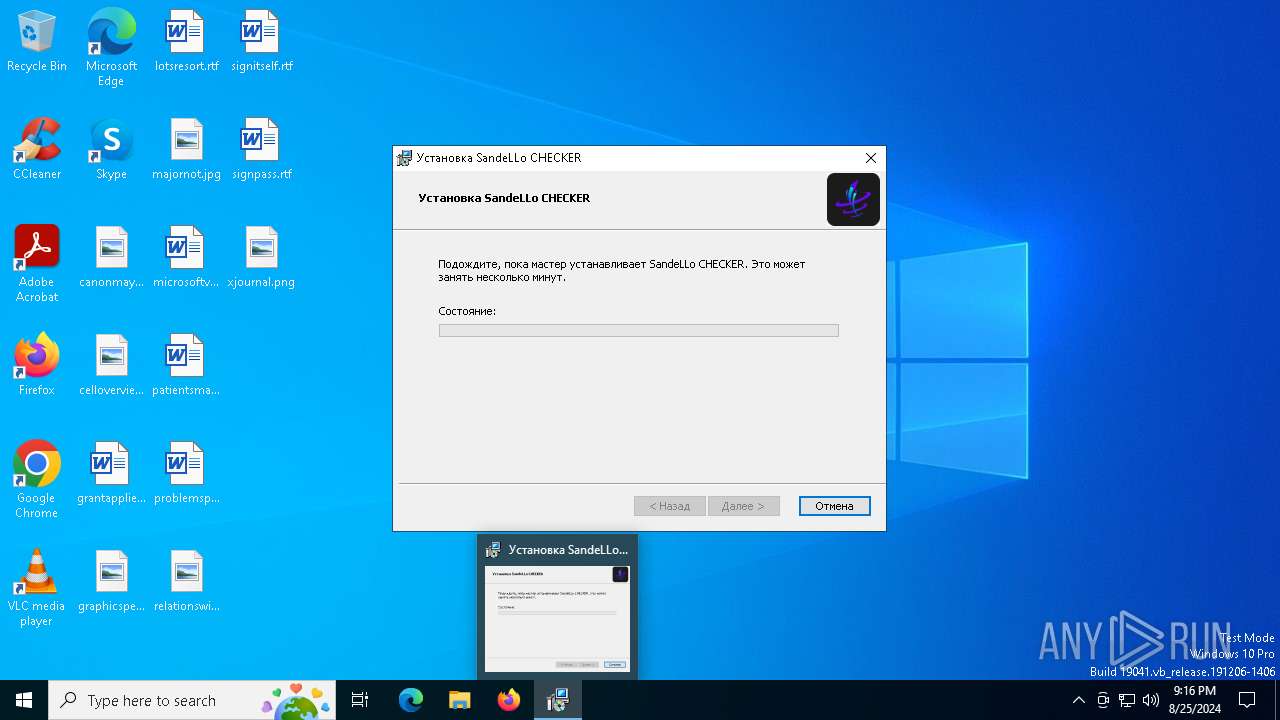Viewport: 1280px width, 720px height.
Task: Click the Состояние: status label
Action: tap(467, 311)
